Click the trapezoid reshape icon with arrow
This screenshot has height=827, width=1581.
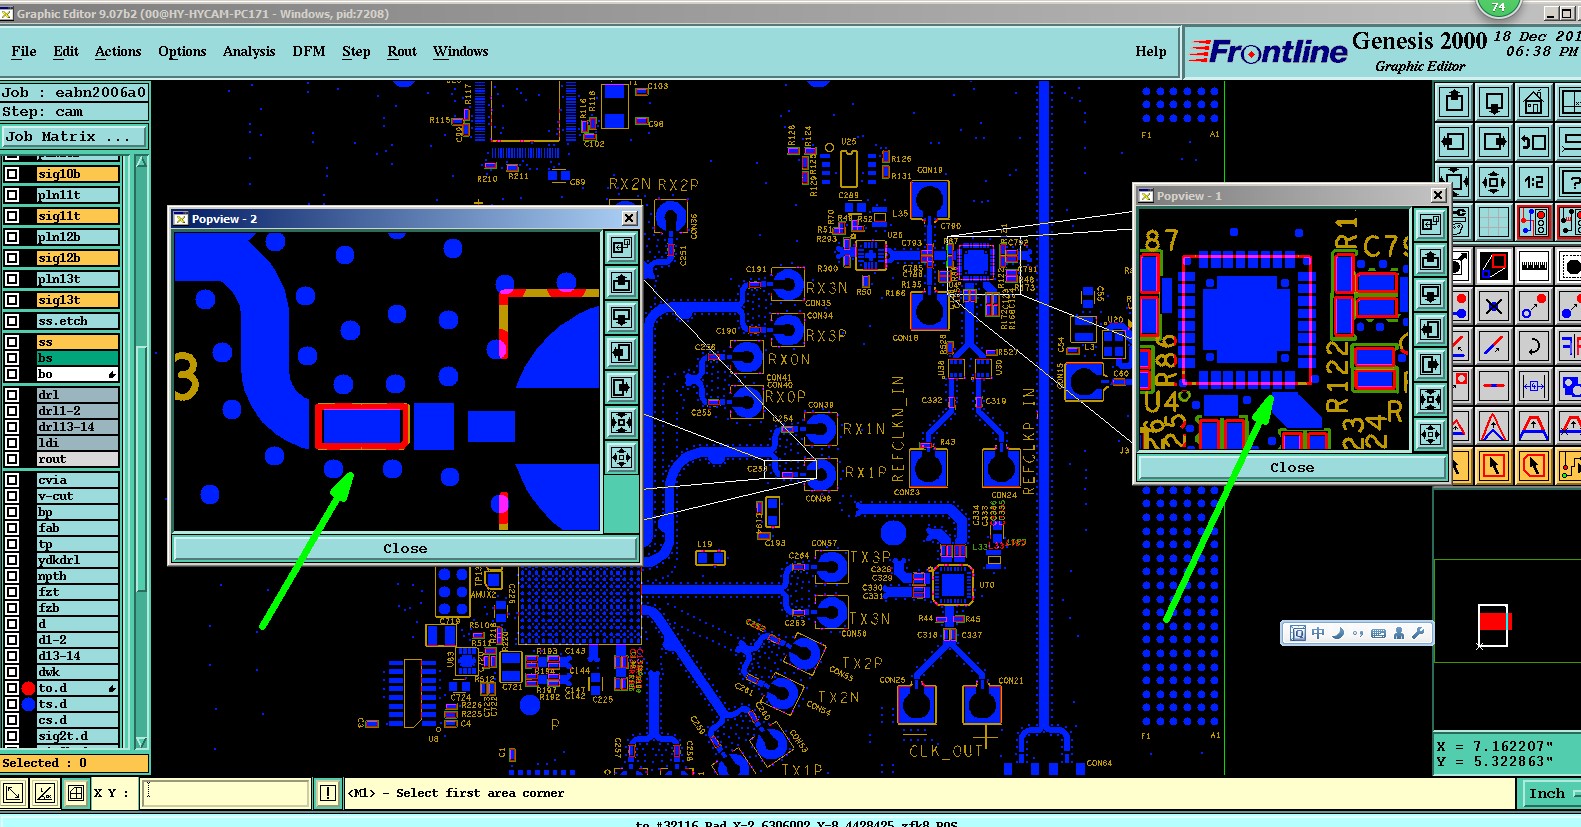click(x=1533, y=427)
